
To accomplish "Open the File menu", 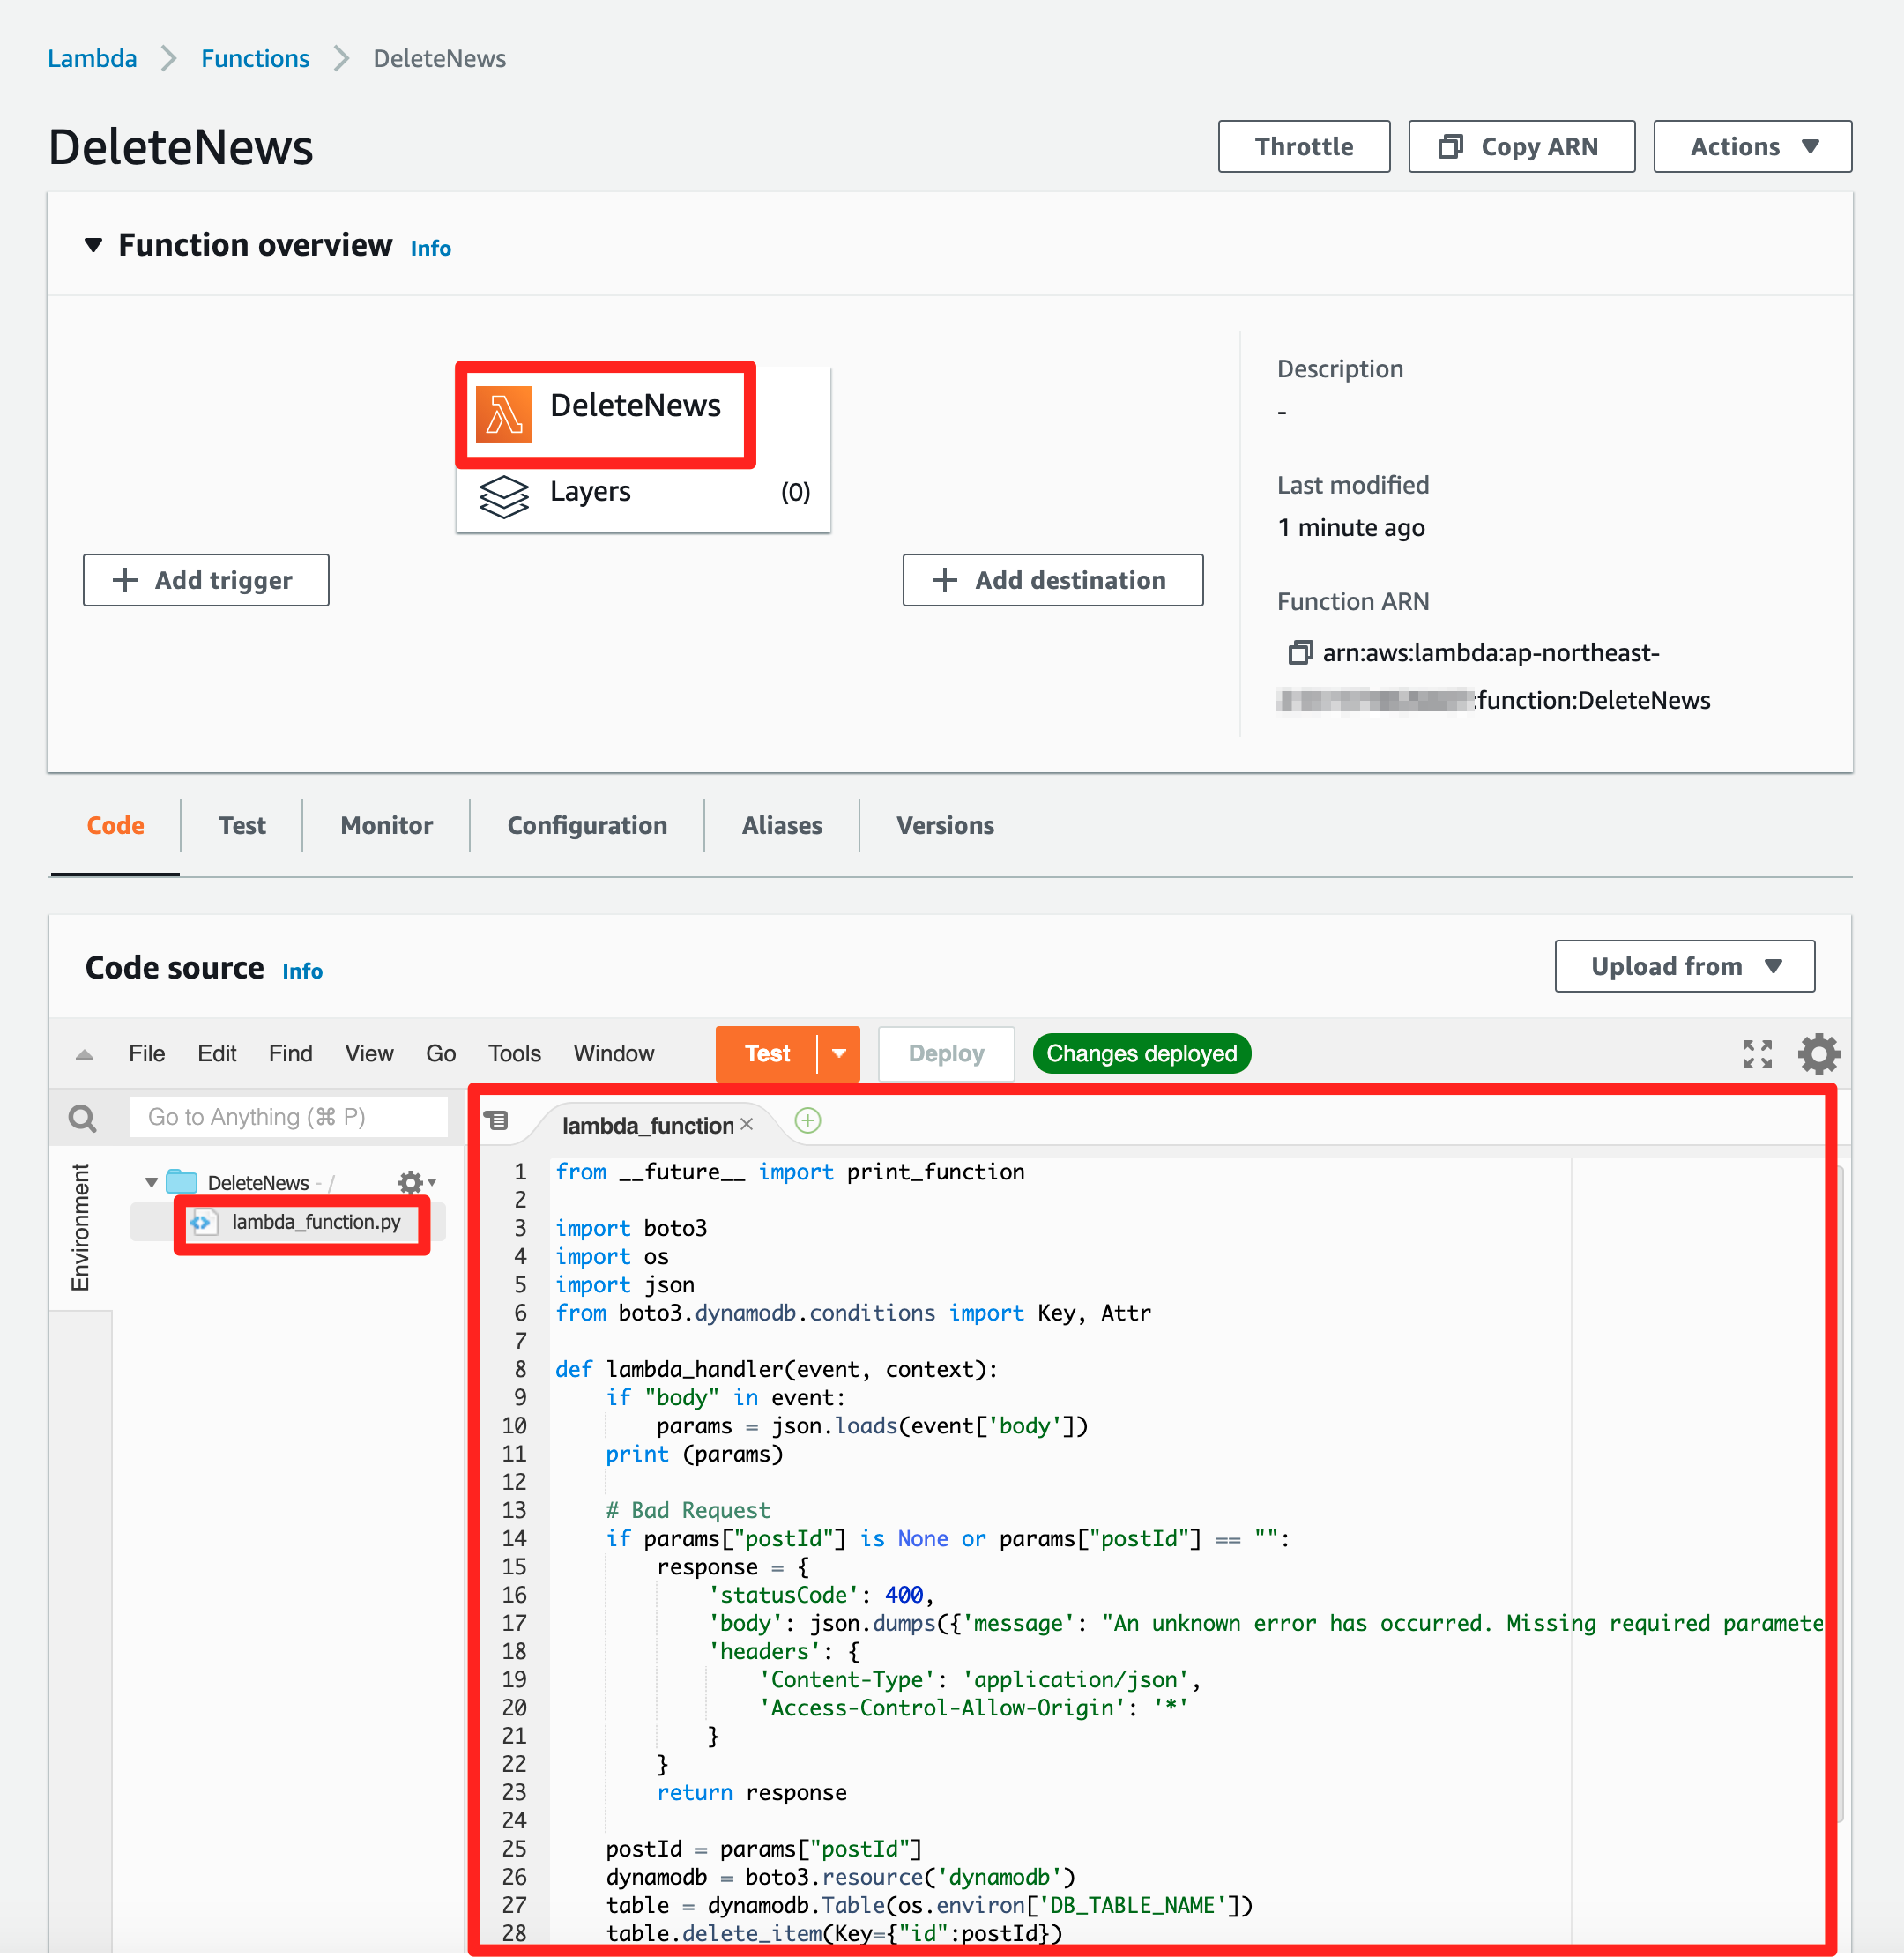I will tap(147, 1053).
